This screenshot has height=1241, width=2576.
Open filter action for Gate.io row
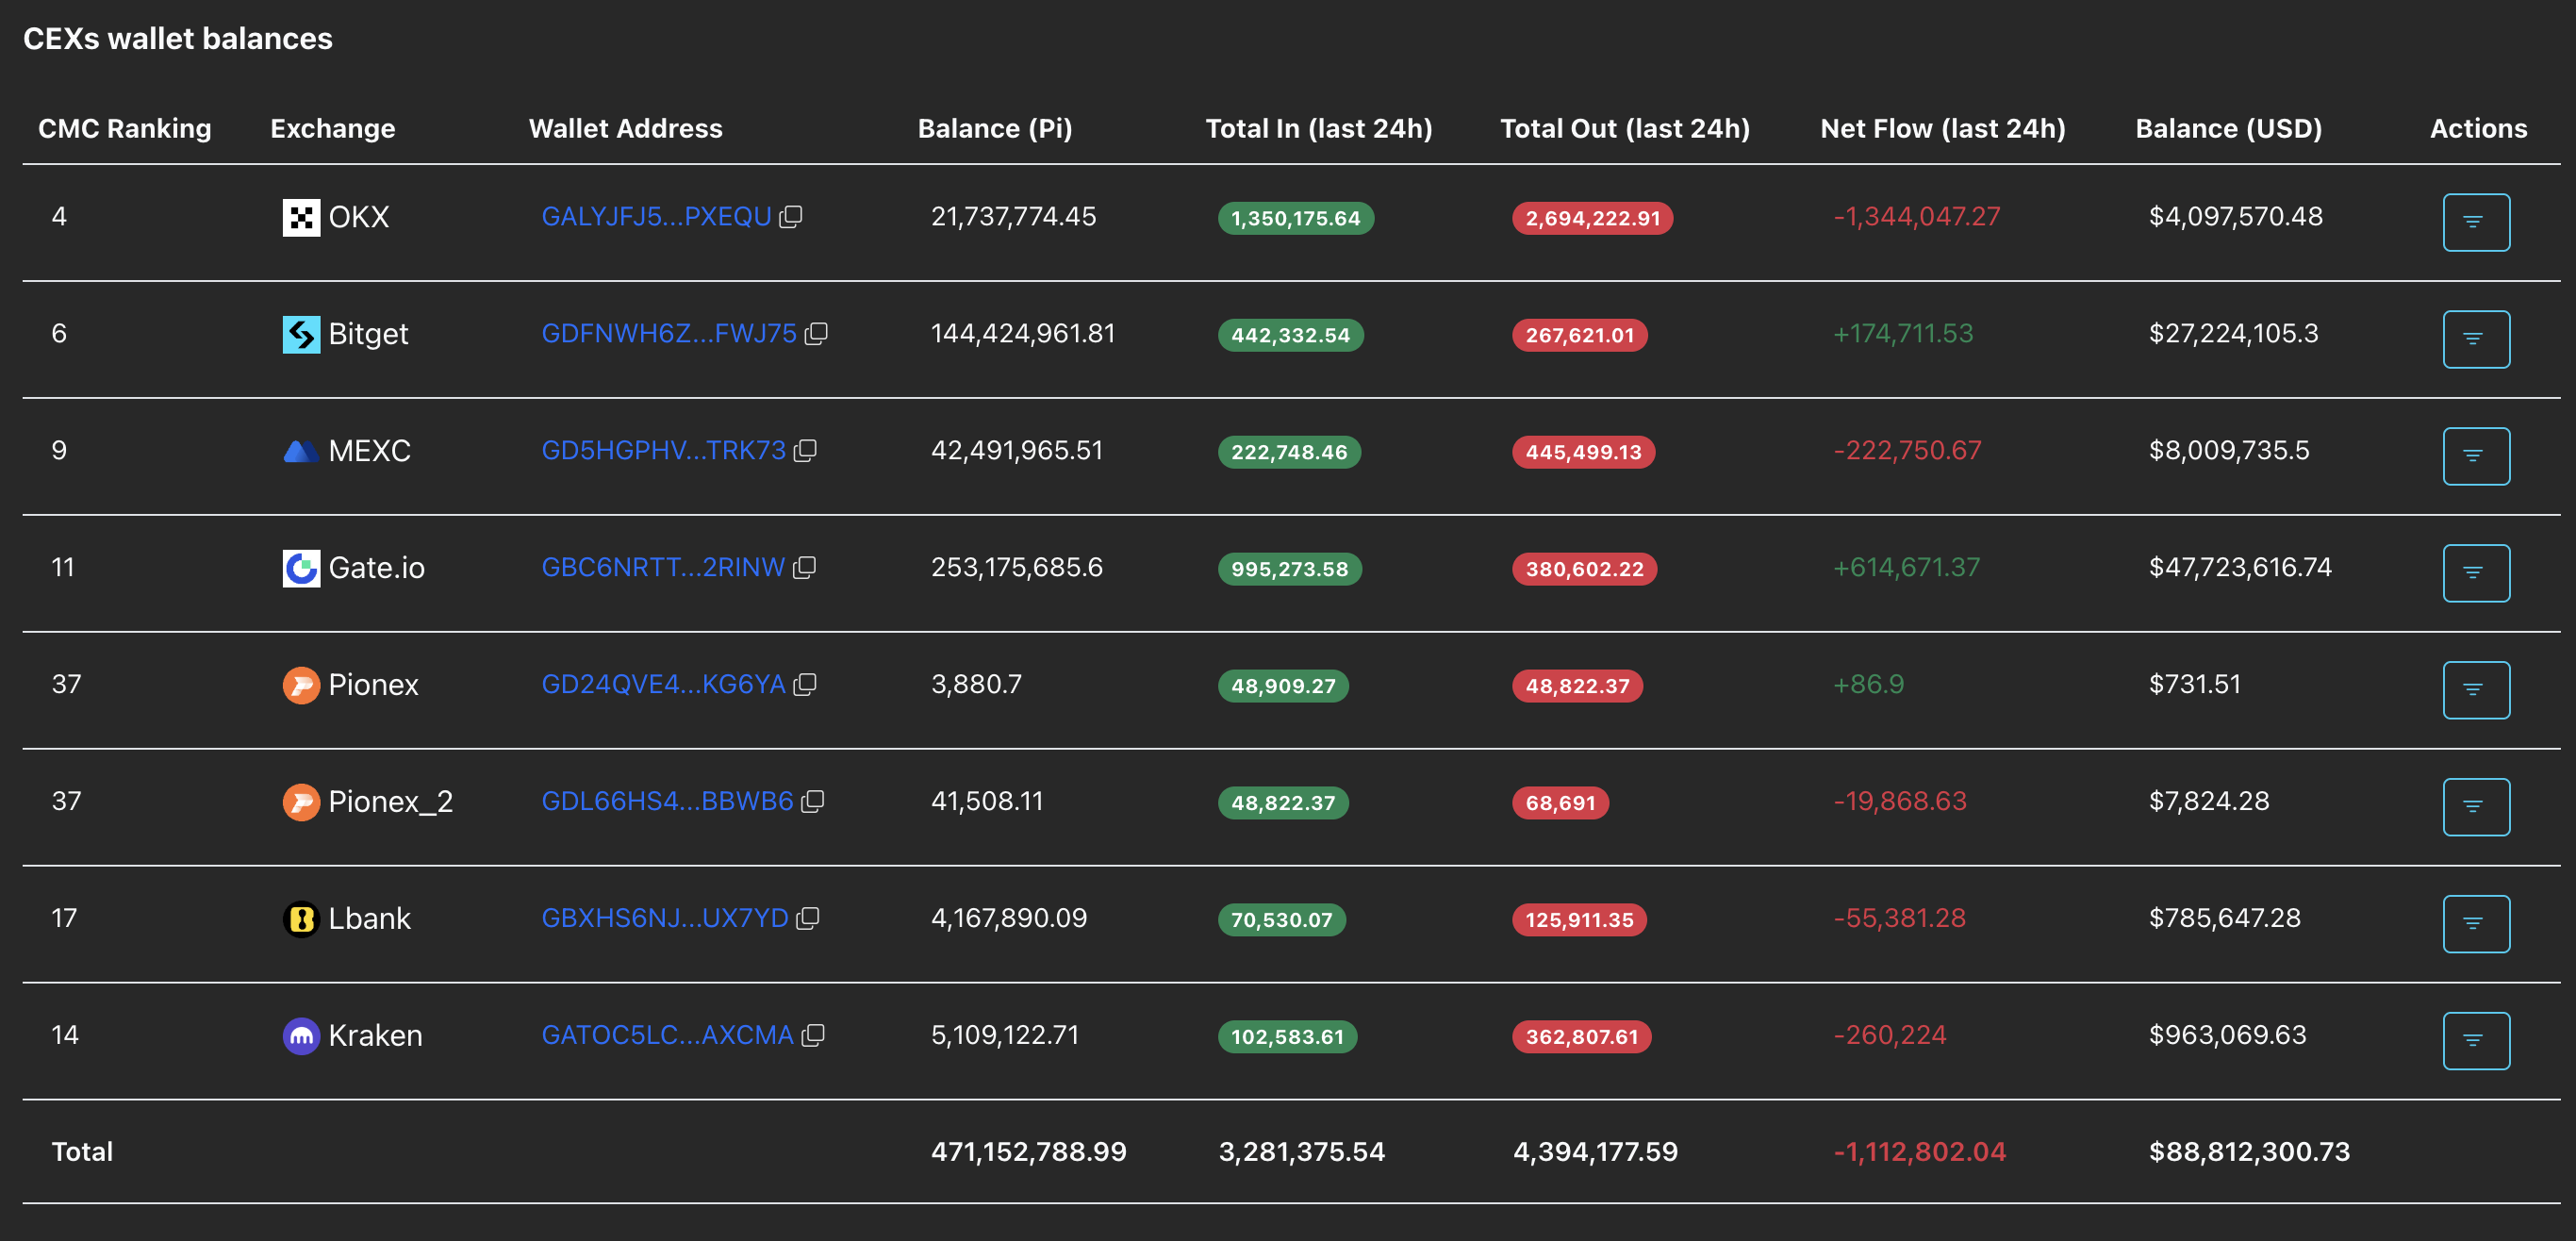tap(2475, 573)
